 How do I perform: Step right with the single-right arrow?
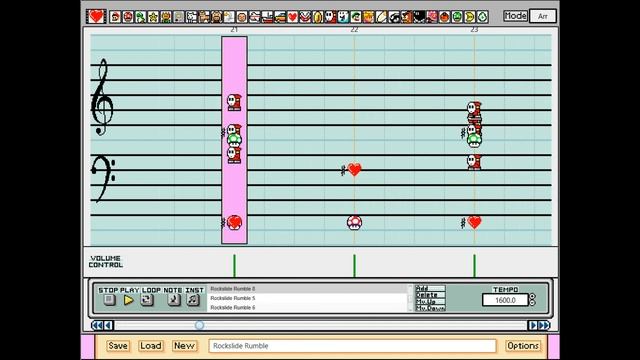[x=533, y=325]
